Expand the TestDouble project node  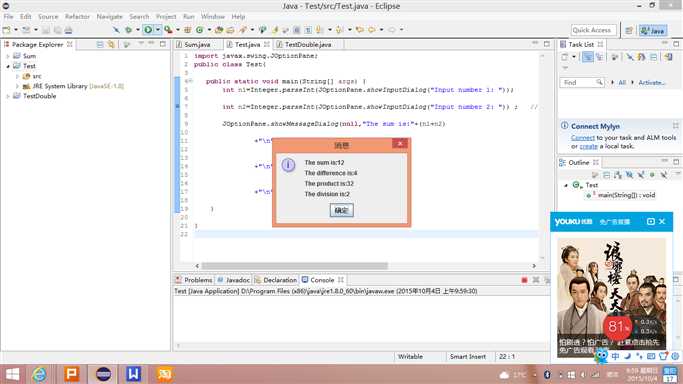click(x=8, y=96)
